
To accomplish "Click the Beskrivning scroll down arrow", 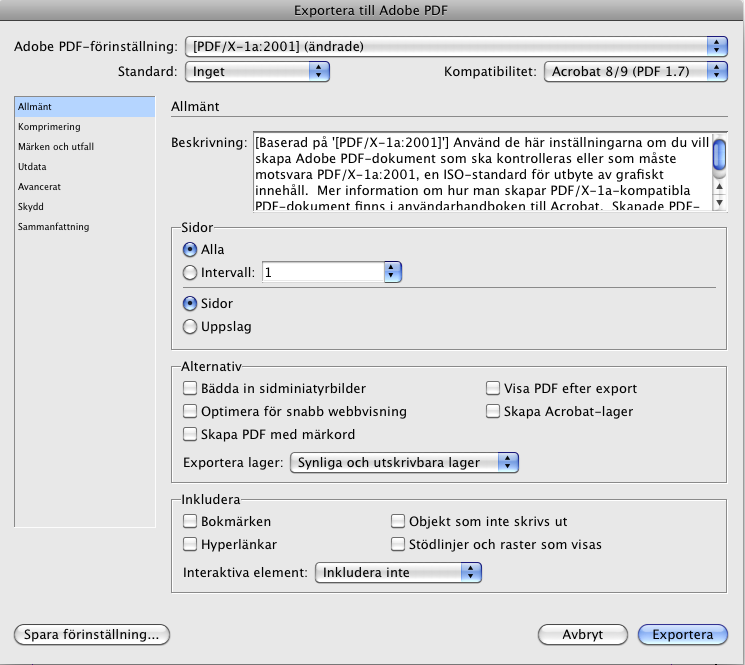I will click(720, 202).
